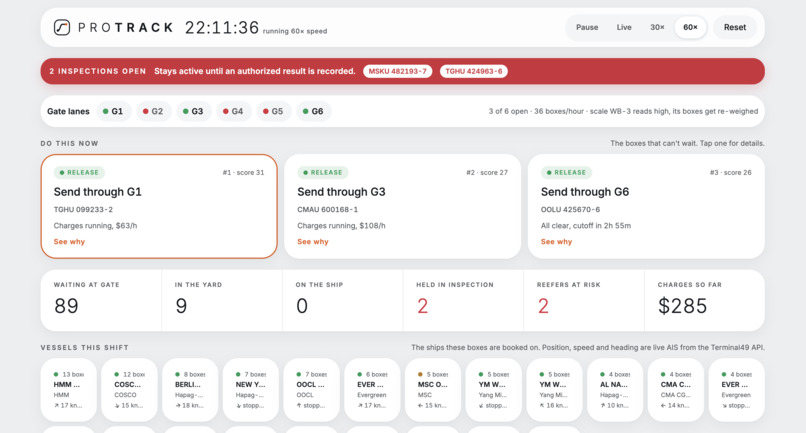Open the NEW Y... vessel card
Image resolution: width=806 pixels, height=433 pixels.
point(250,390)
